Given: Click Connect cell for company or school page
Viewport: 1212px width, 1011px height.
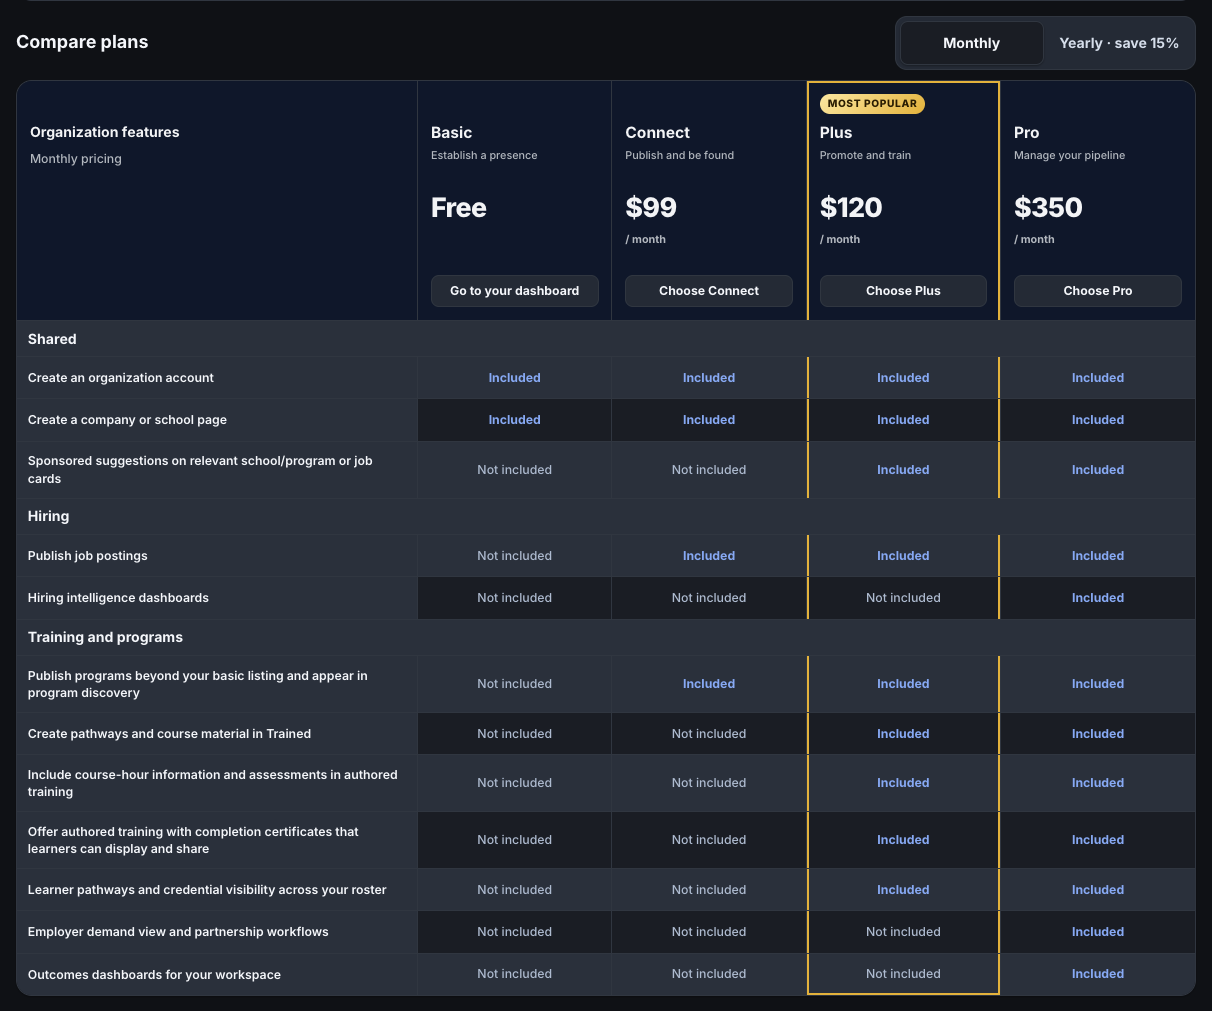Looking at the screenshot, I should coord(709,420).
